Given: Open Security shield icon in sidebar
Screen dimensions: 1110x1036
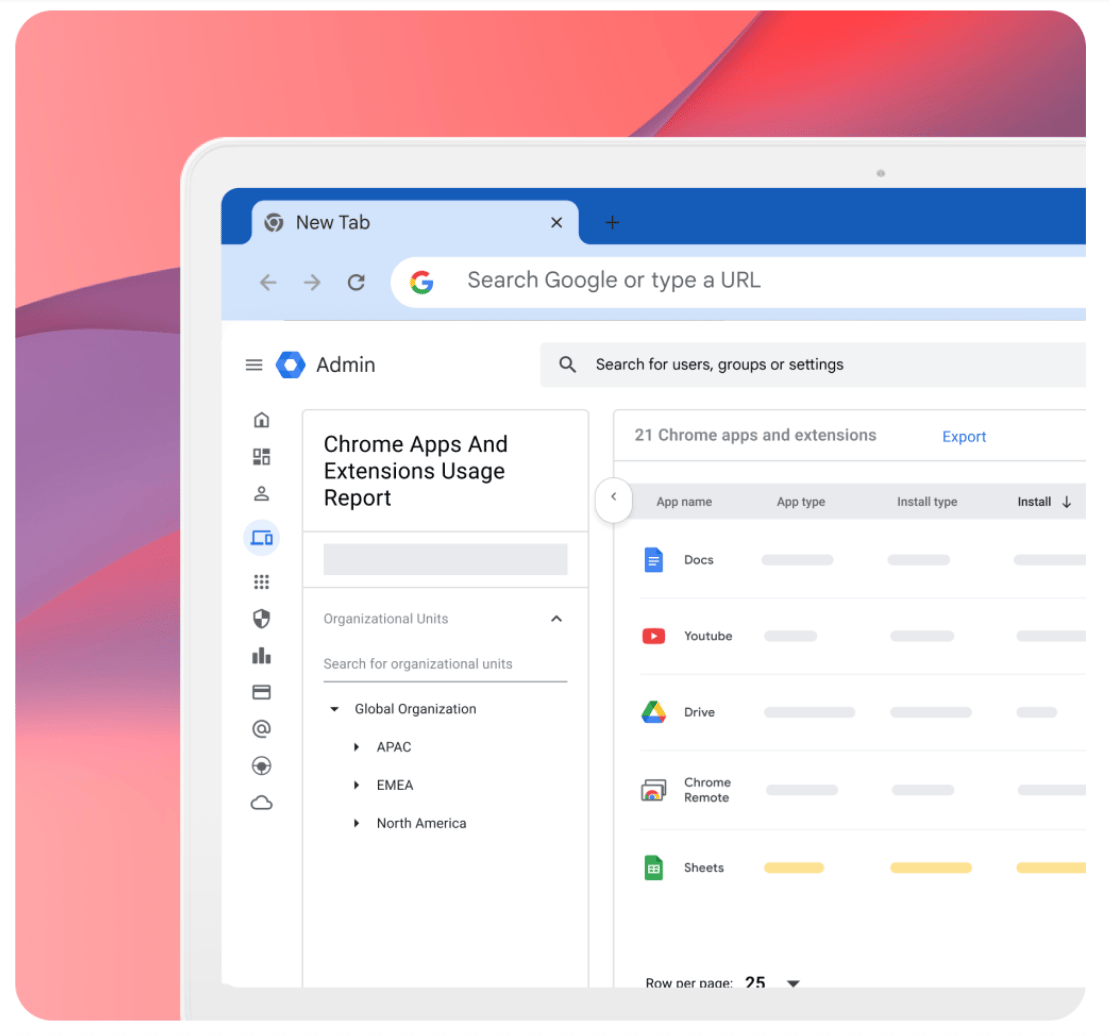Looking at the screenshot, I should 261,619.
